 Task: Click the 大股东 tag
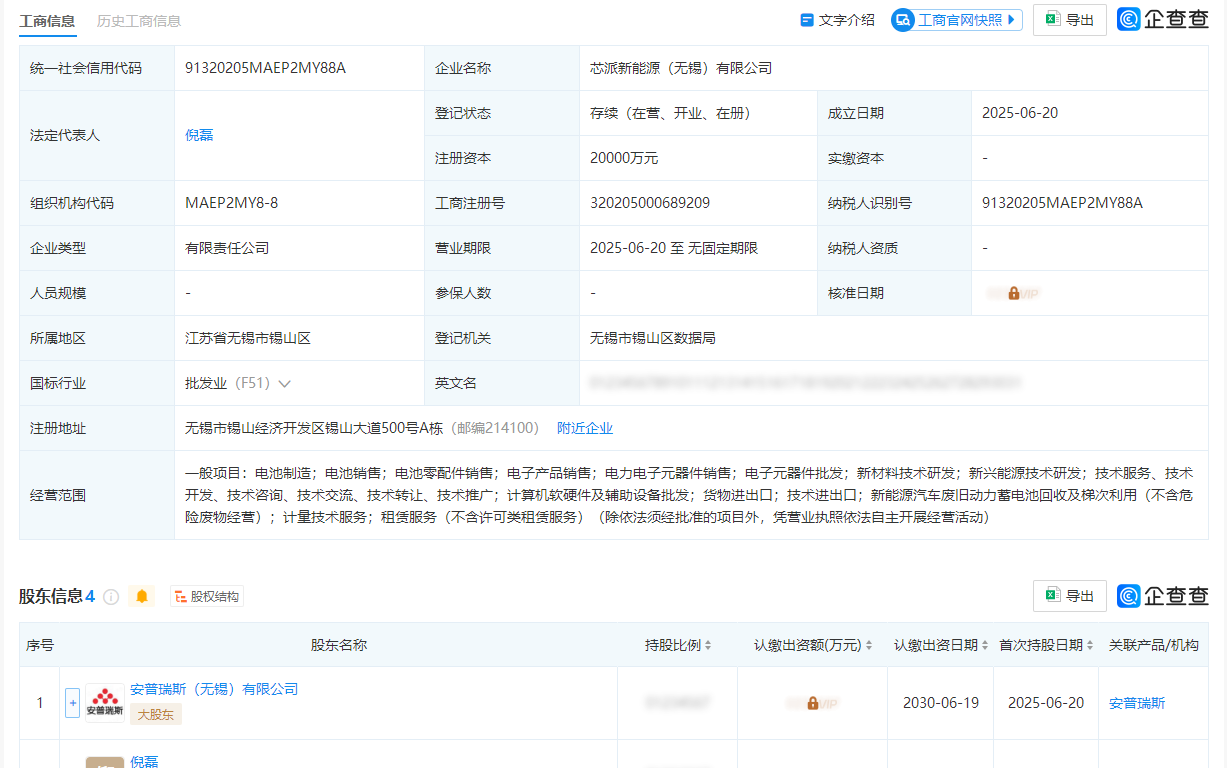[x=156, y=714]
